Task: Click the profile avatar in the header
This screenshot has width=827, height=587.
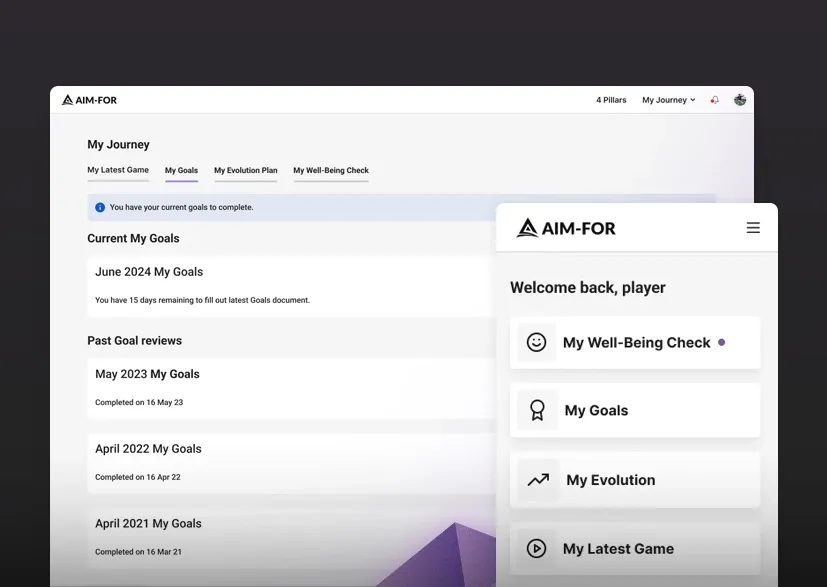Action: tap(740, 100)
